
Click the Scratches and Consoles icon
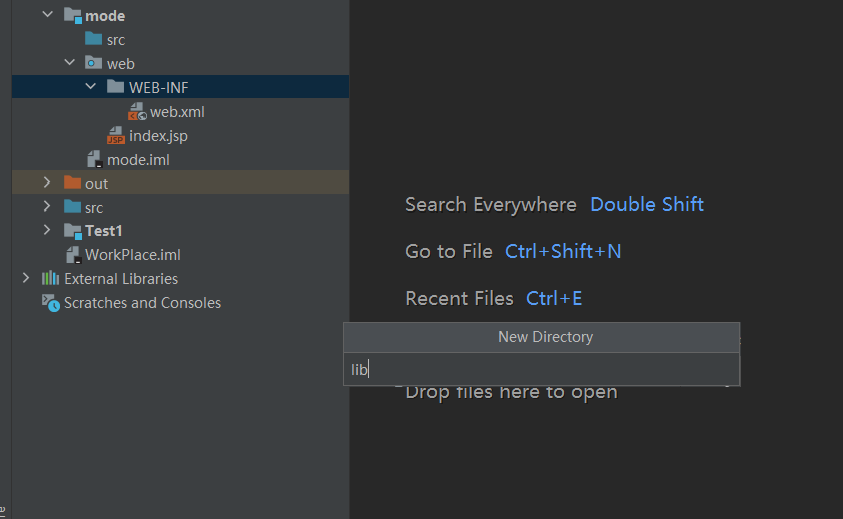point(51,303)
